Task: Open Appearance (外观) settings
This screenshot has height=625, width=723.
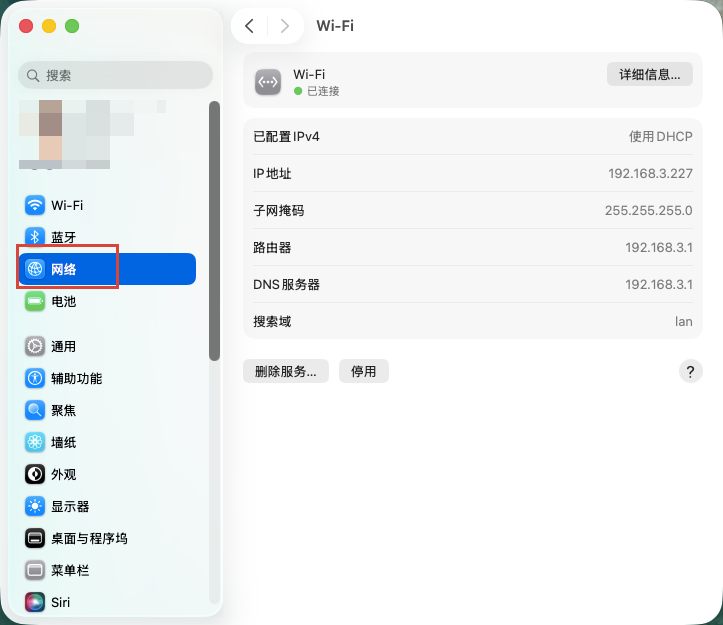Action: 111,474
